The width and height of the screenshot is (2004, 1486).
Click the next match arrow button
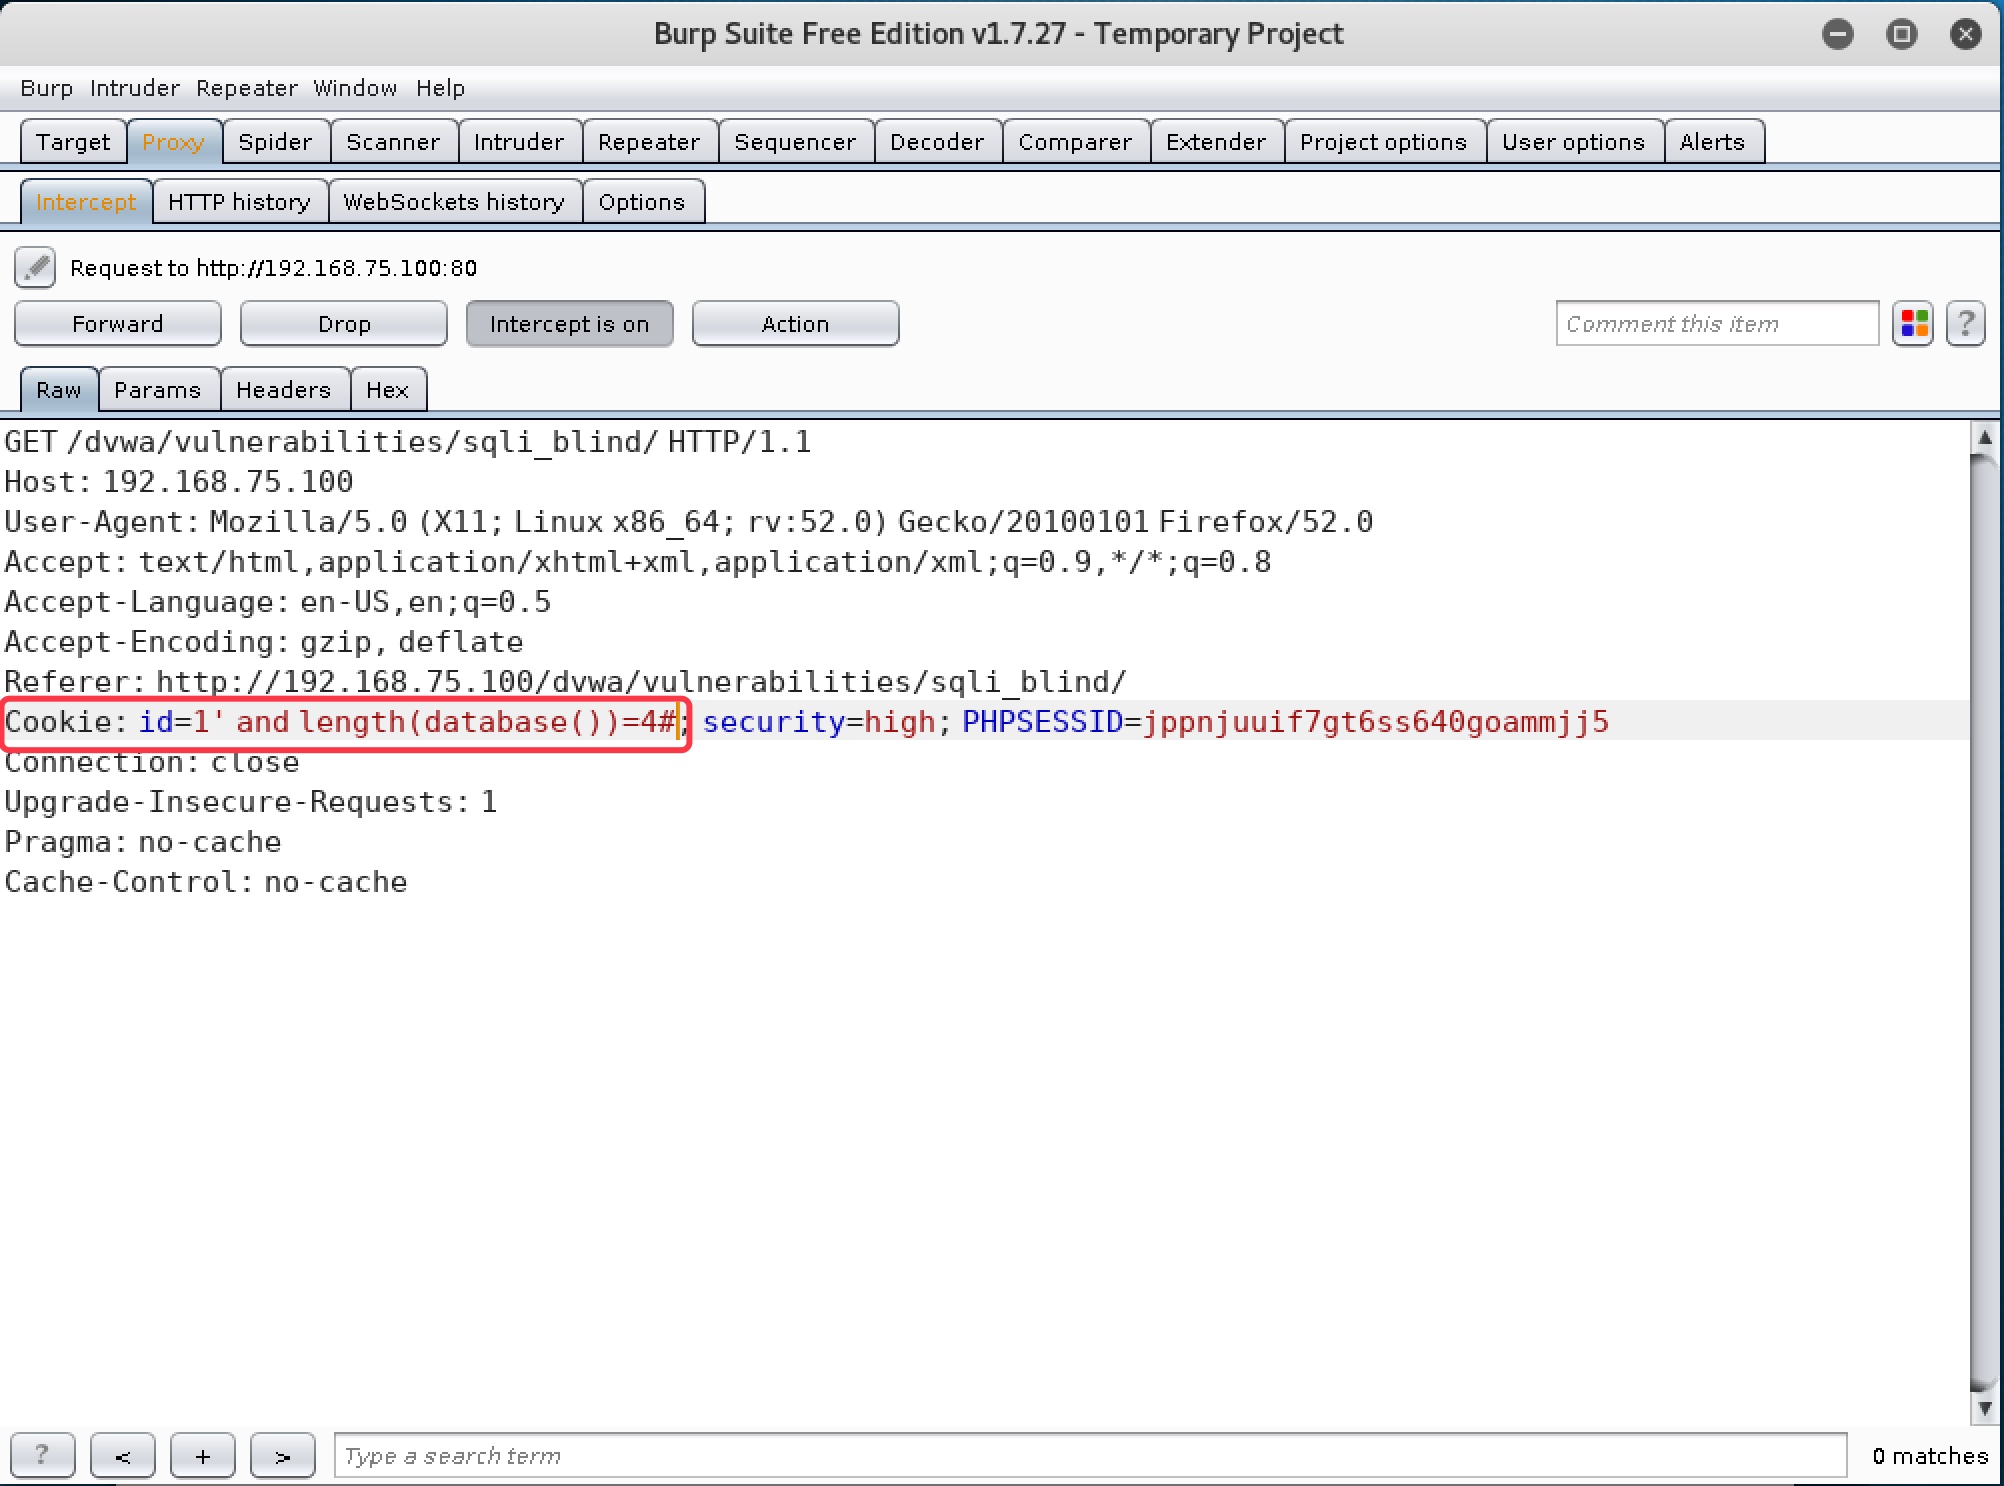(x=282, y=1455)
